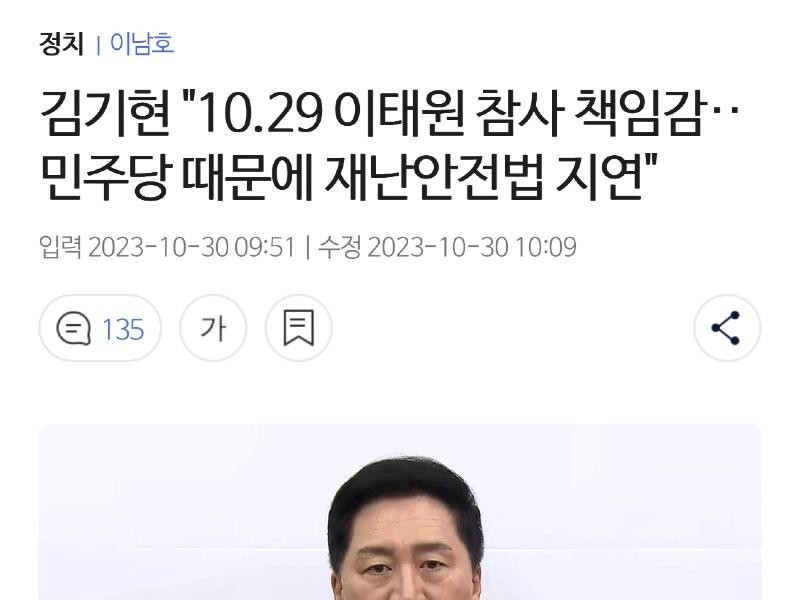
Task: Share the article using the share icon
Action: 727,328
